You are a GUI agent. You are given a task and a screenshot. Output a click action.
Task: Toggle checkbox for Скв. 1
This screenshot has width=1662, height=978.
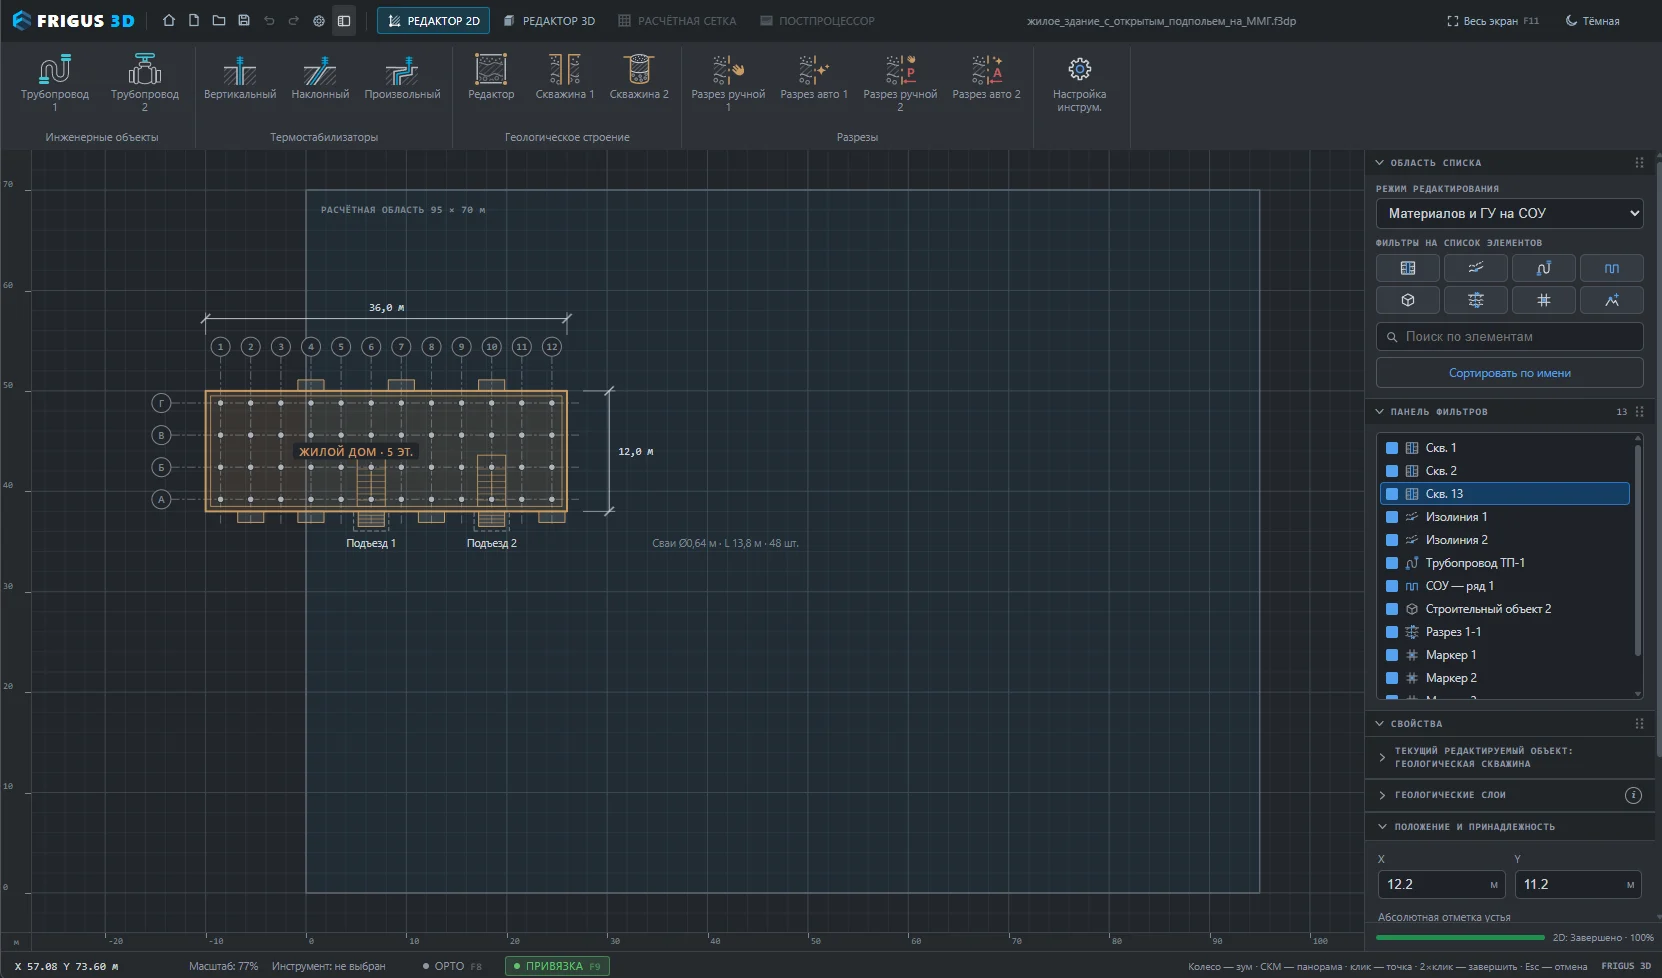click(1392, 448)
